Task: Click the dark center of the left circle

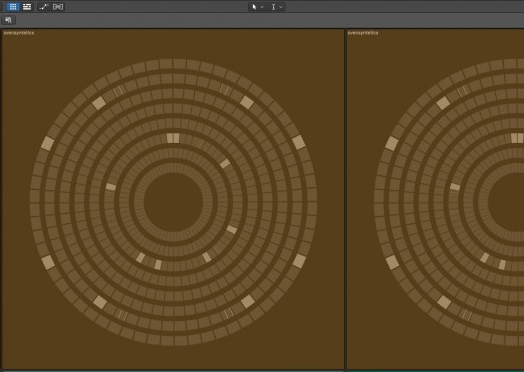Action: coord(173,202)
